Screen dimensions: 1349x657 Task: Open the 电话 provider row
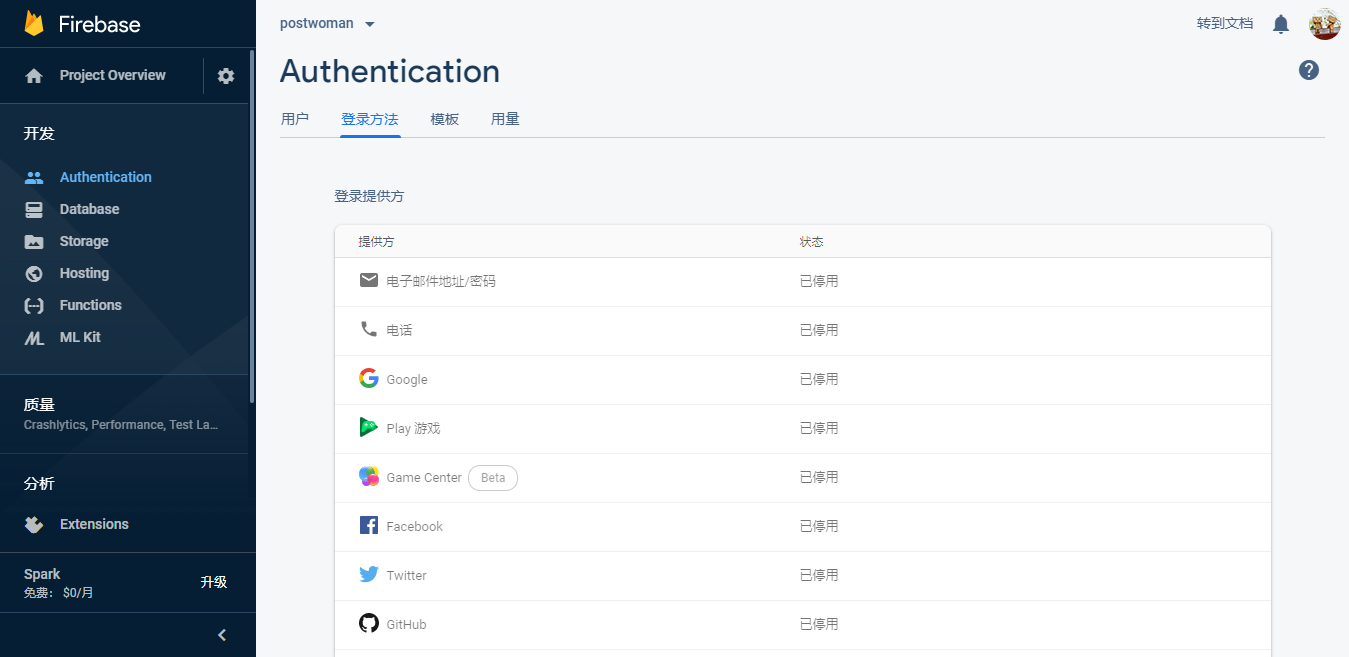[x=803, y=330]
